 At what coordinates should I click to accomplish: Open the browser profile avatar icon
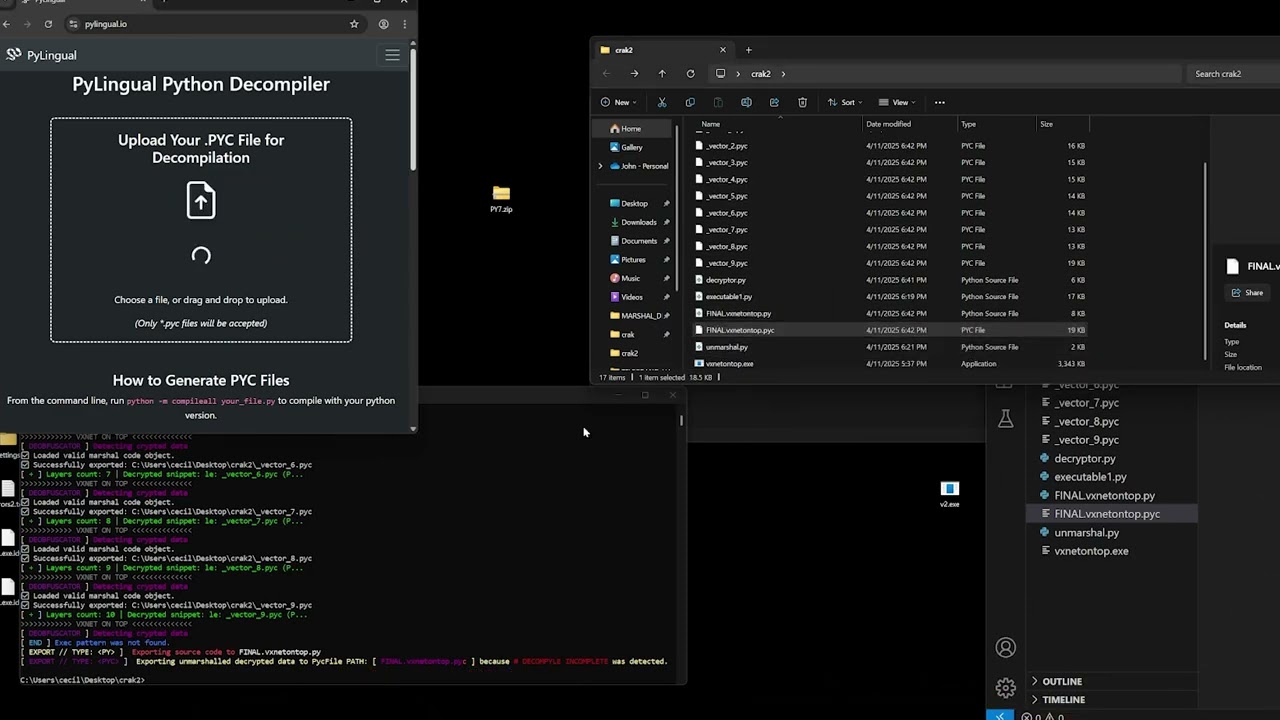pos(384,24)
